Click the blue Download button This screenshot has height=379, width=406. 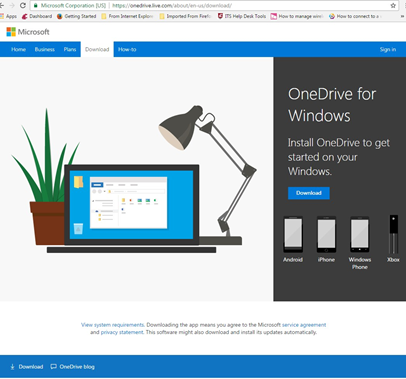pyautogui.click(x=309, y=193)
